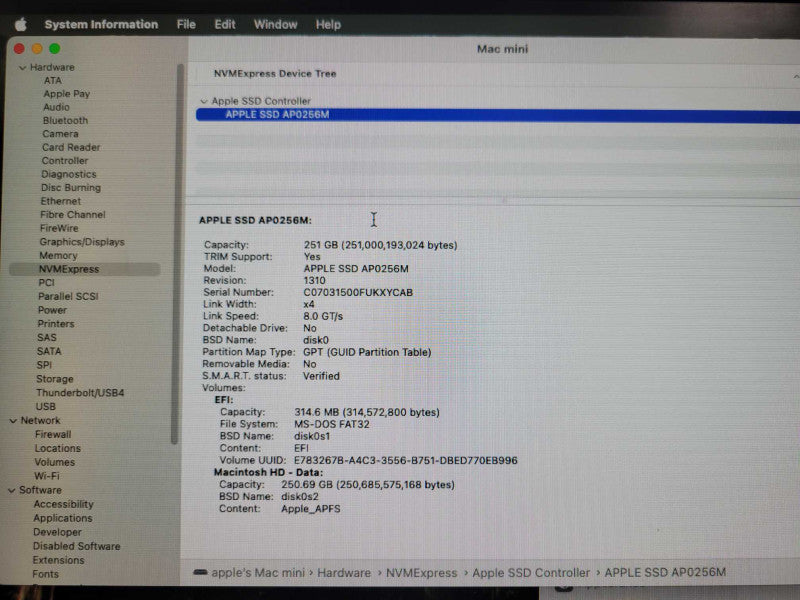
Task: Select Controller in the sidebar
Action: click(x=65, y=161)
